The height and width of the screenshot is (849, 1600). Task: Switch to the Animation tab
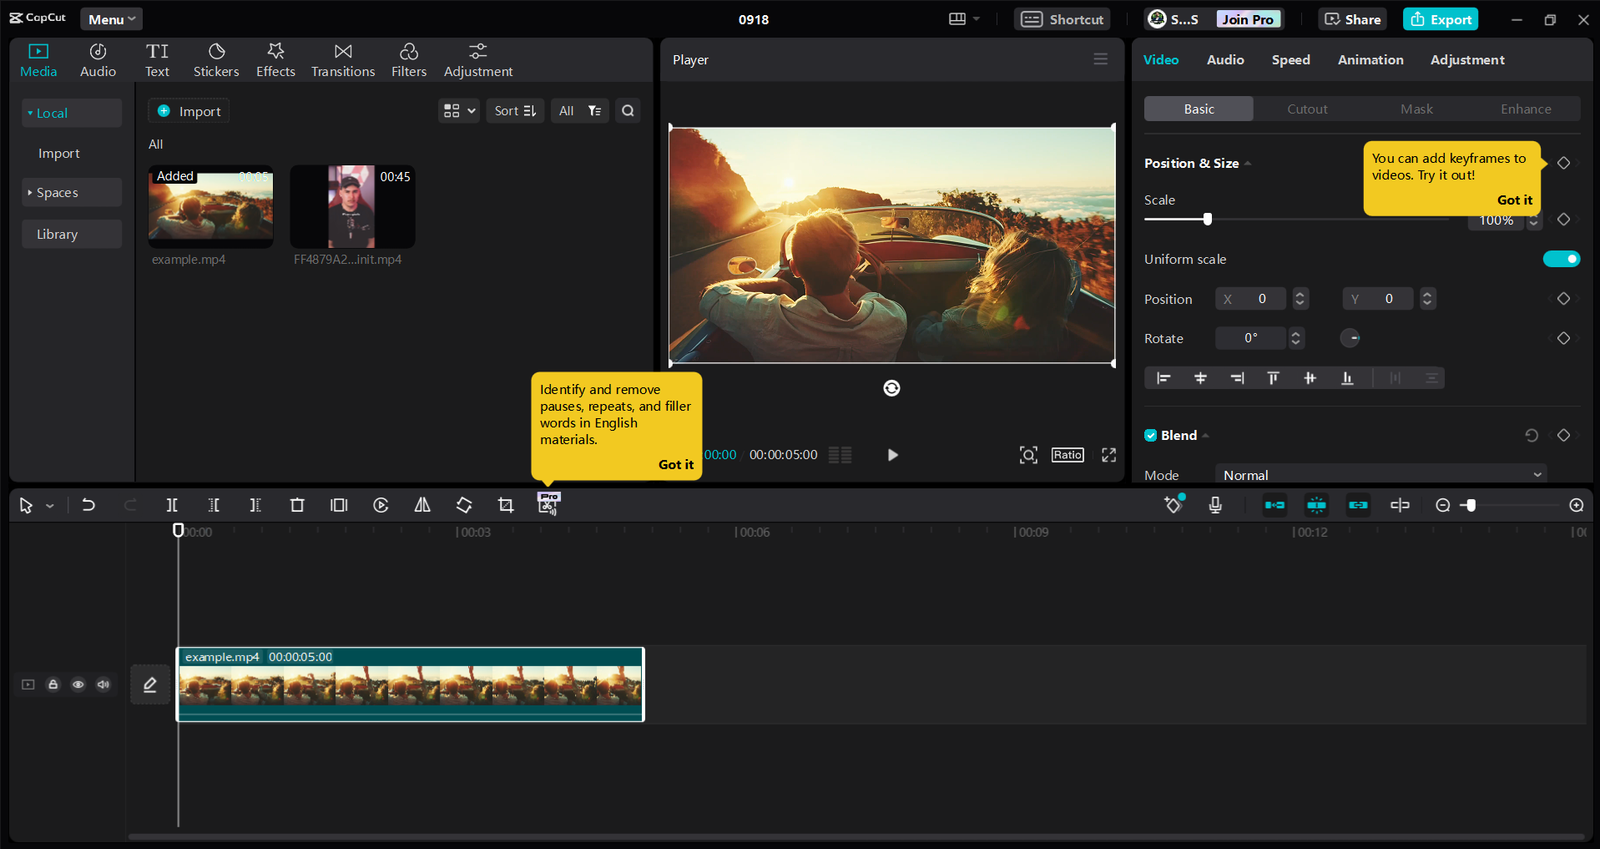1371,60
